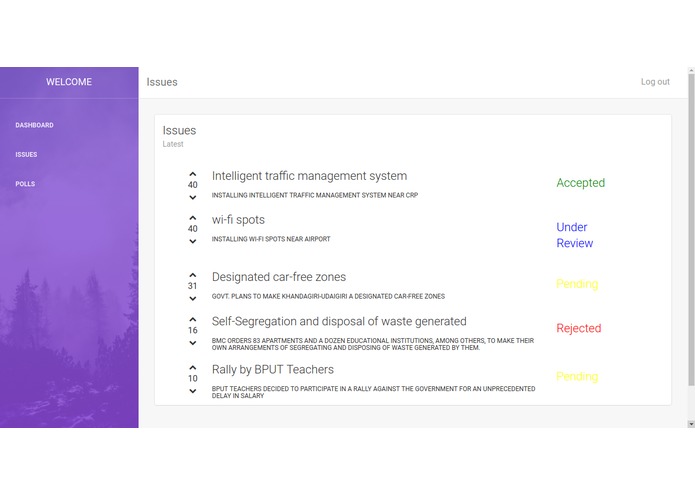The width and height of the screenshot is (695, 494).
Task: Click the BPUT teachers rally salary description
Action: (x=373, y=393)
